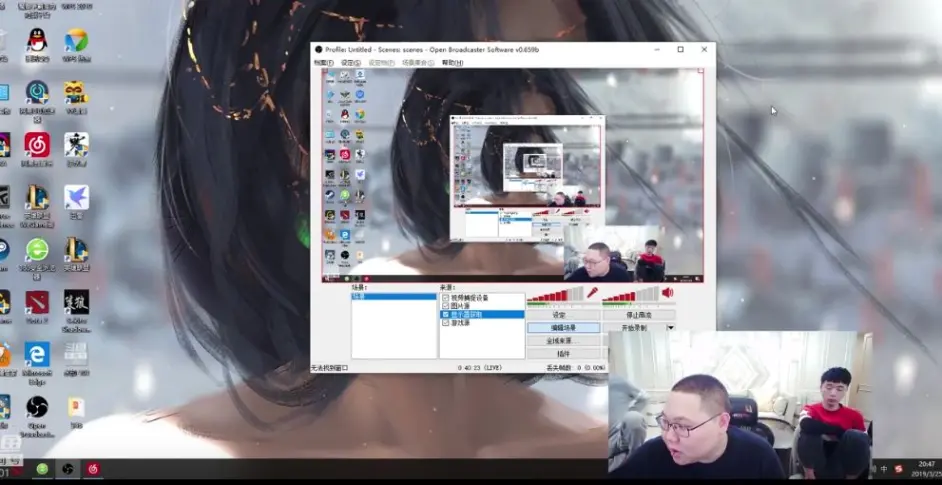Click the 0:40:23 (LIVE) status text
Viewport: 942px width, 485px height.
(479, 367)
